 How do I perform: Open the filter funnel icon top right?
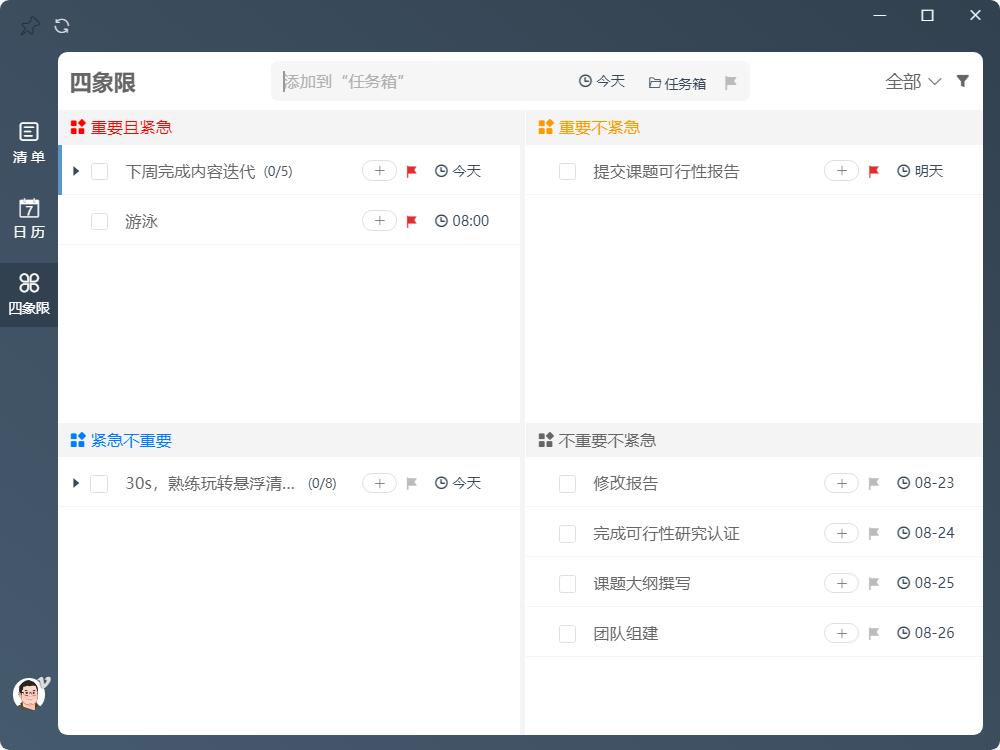pyautogui.click(x=962, y=82)
